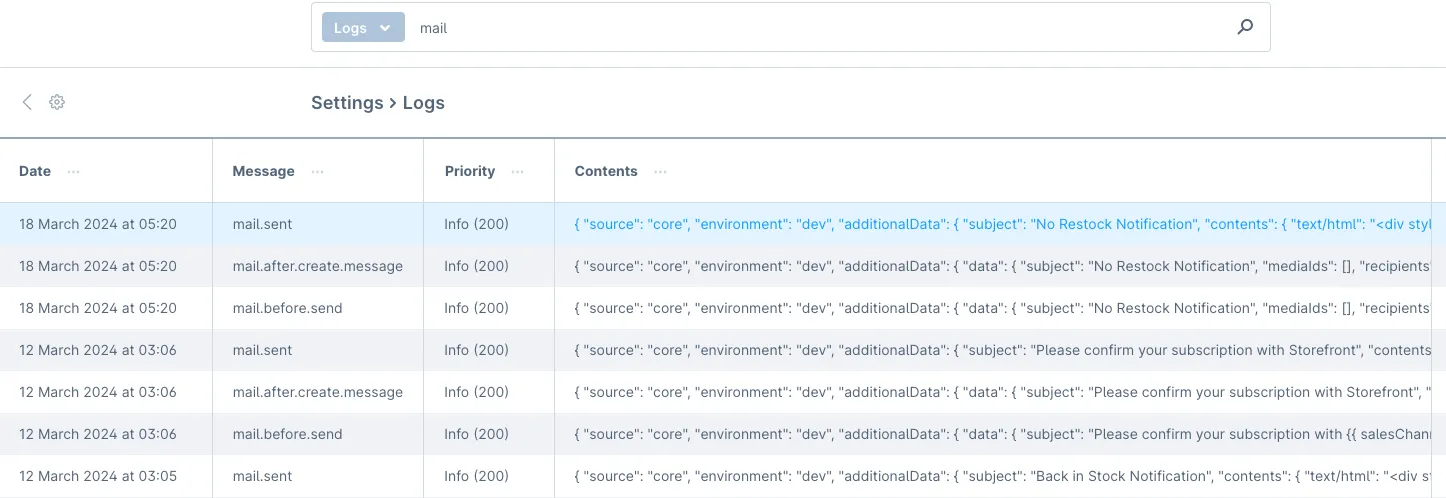Sort by Message column header

tap(263, 171)
